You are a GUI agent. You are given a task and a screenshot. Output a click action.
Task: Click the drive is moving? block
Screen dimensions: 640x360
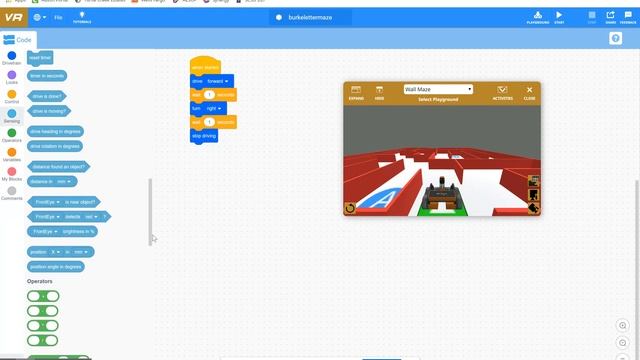coord(49,111)
